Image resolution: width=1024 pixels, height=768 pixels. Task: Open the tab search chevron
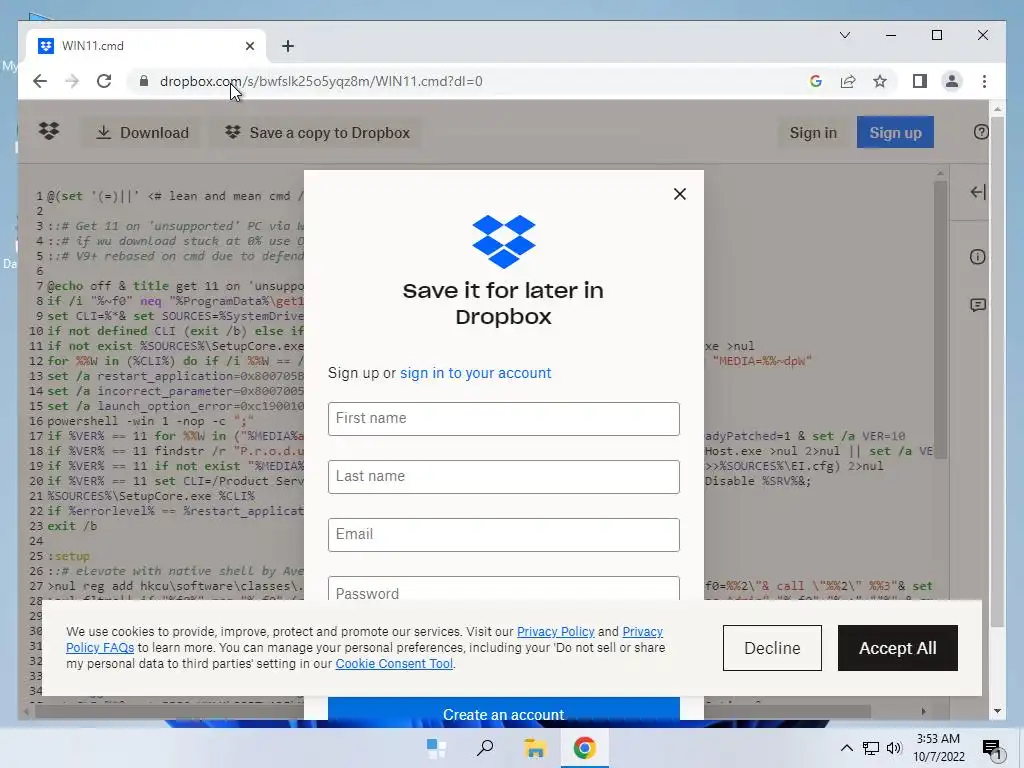click(844, 35)
